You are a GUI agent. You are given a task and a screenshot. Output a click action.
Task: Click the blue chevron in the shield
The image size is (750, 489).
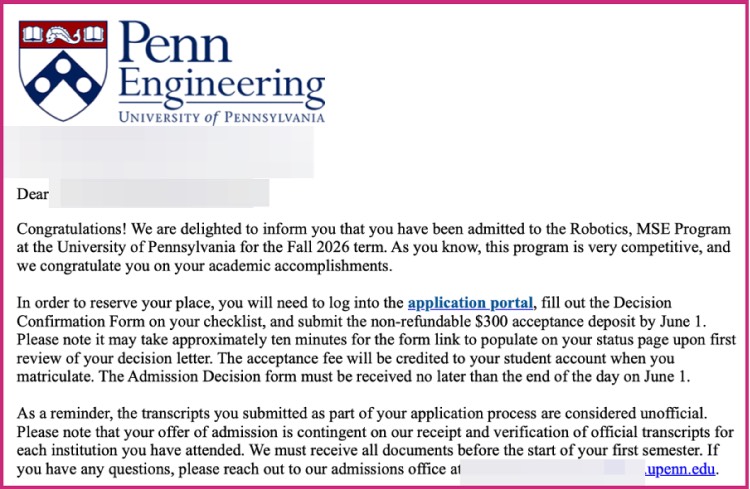pos(63,78)
